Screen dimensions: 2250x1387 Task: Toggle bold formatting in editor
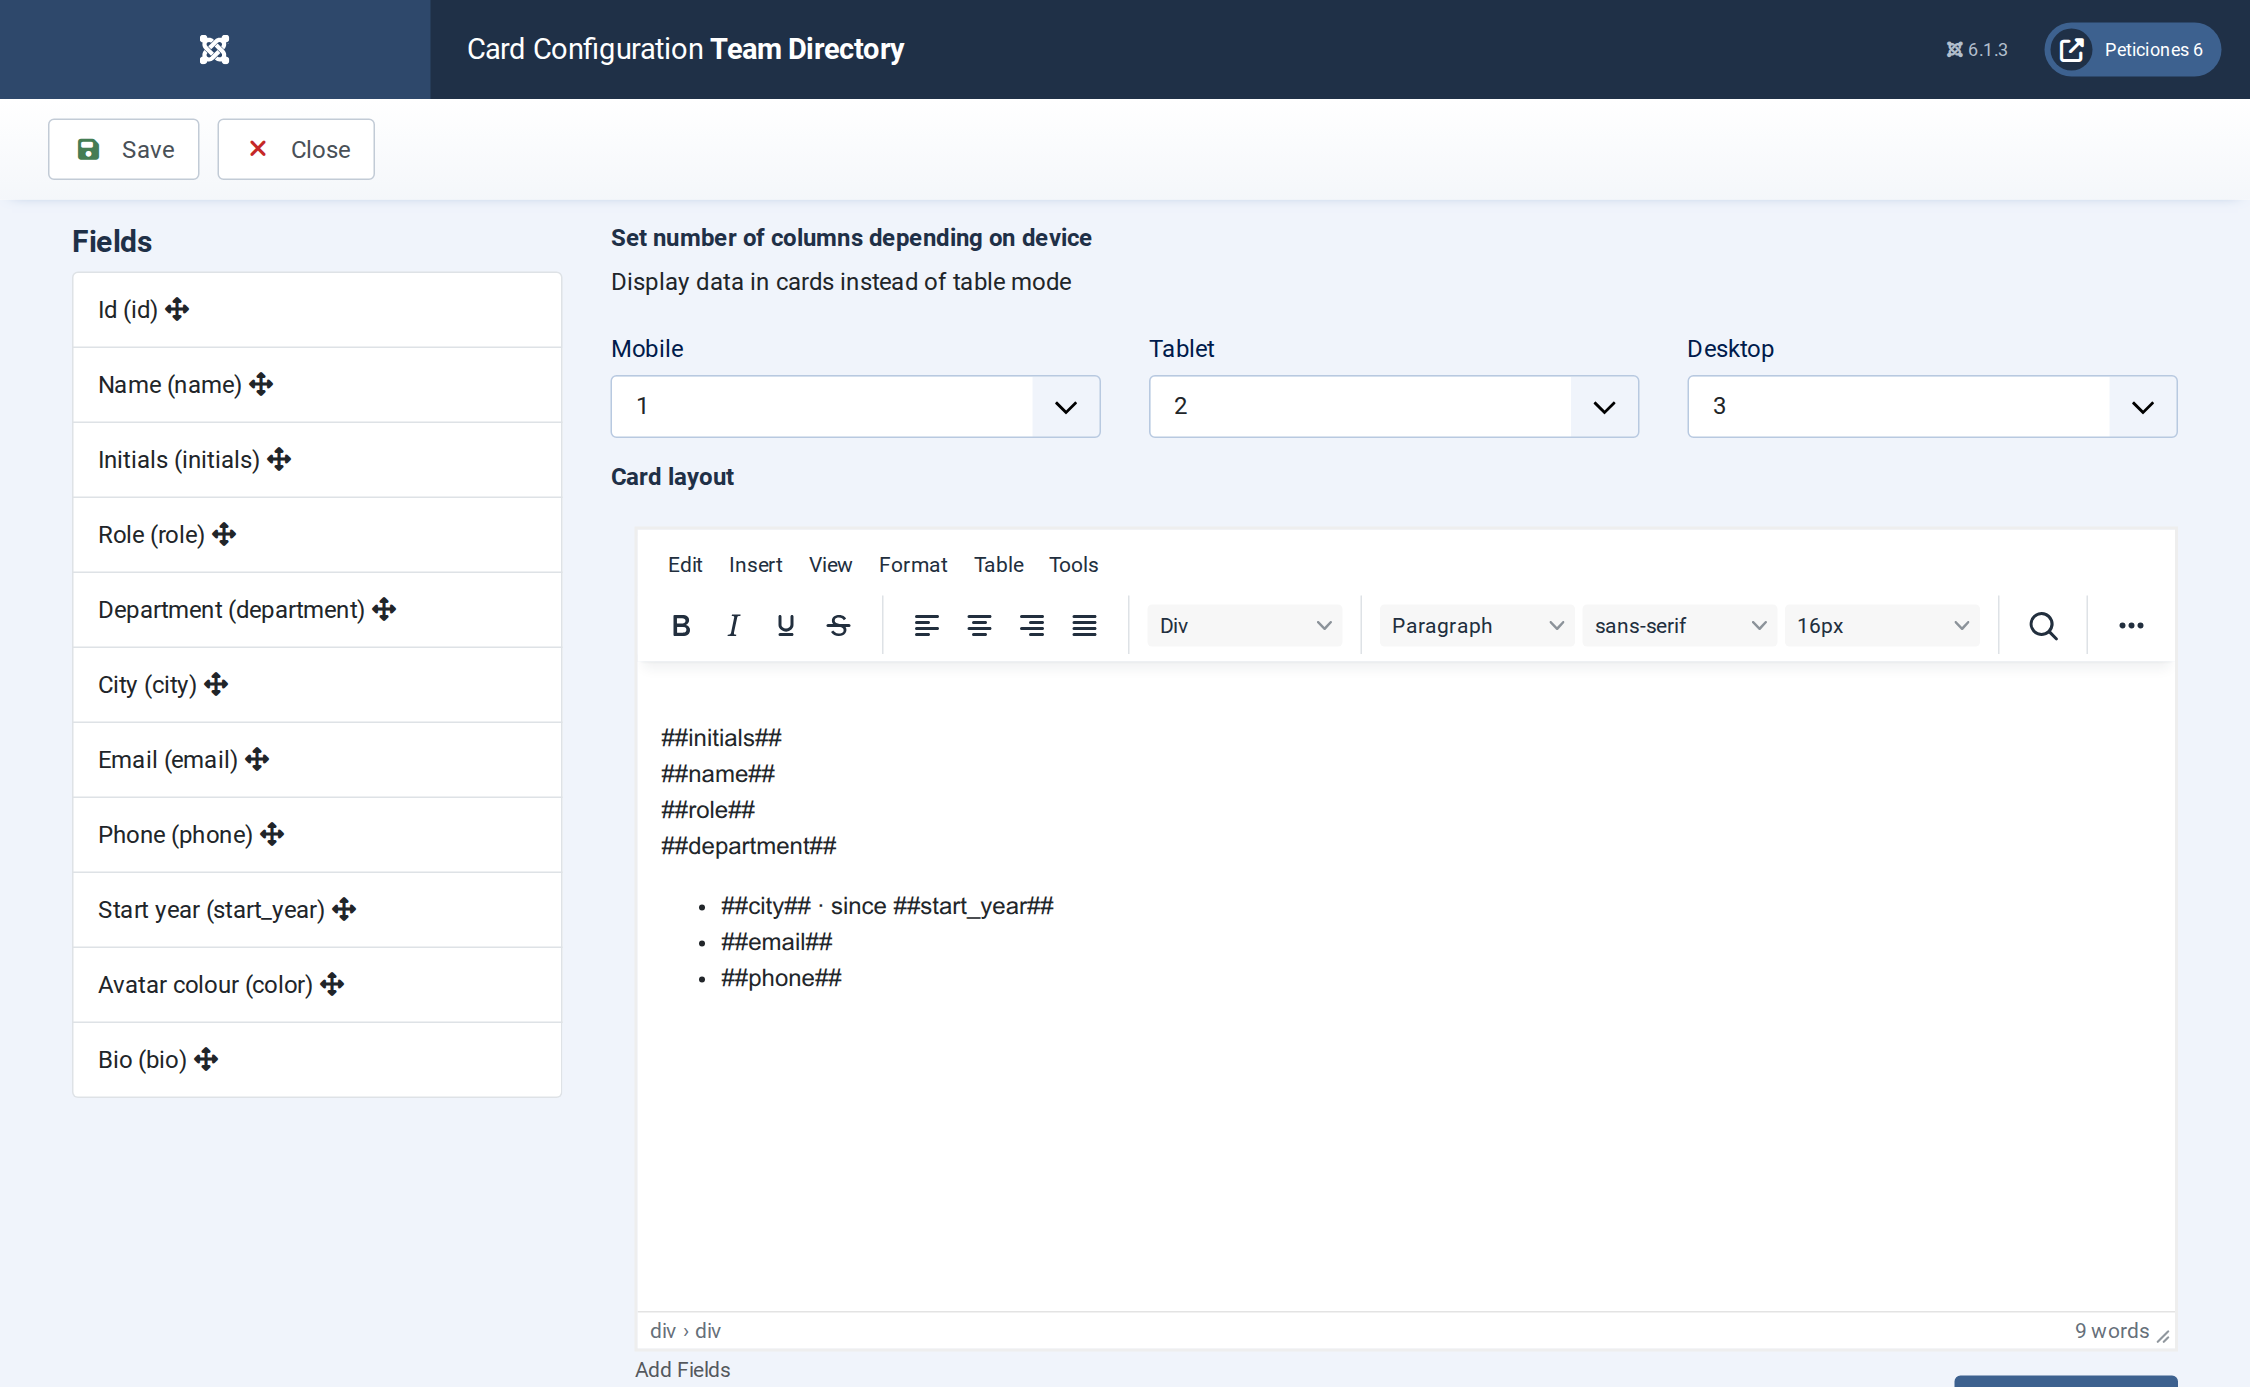tap(681, 626)
